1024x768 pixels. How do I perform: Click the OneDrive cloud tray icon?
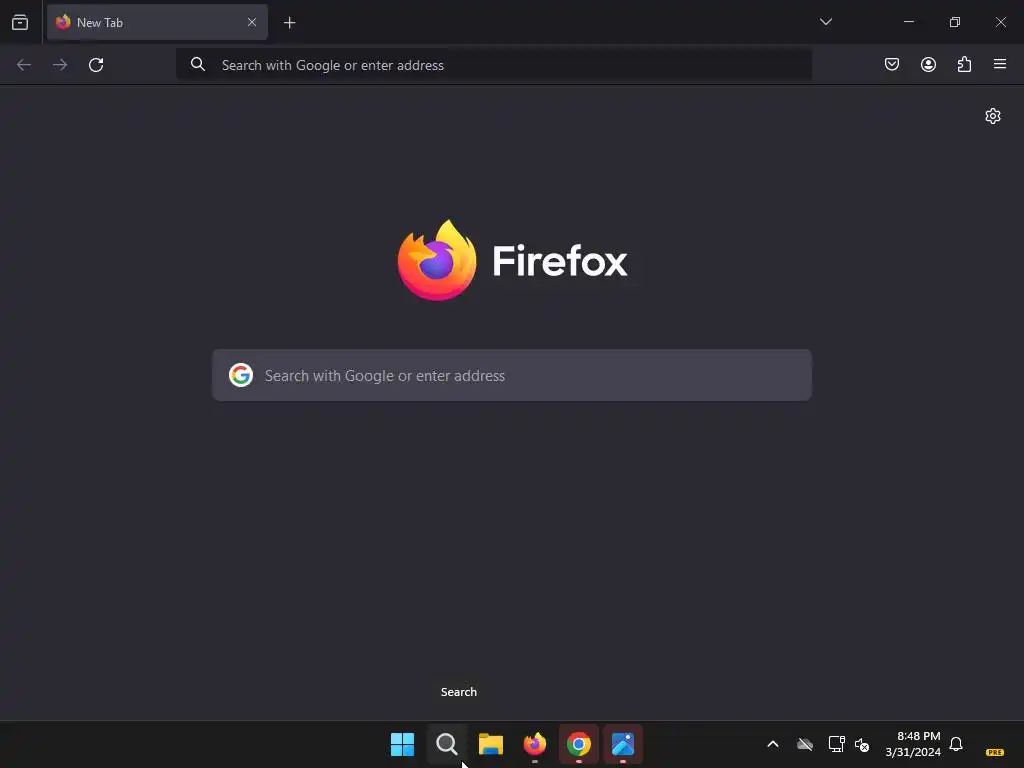click(x=805, y=744)
